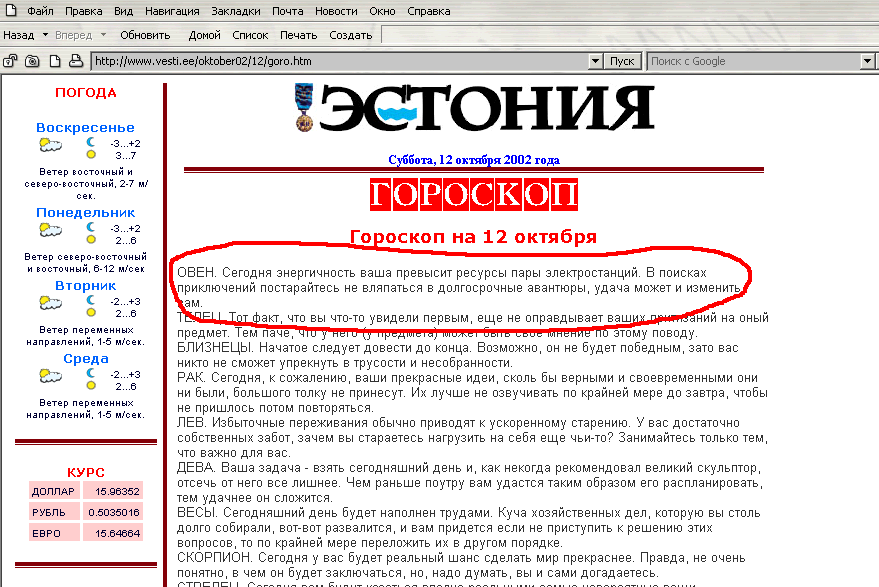Click the Среда day heading
This screenshot has height=587, width=879.
86,359
